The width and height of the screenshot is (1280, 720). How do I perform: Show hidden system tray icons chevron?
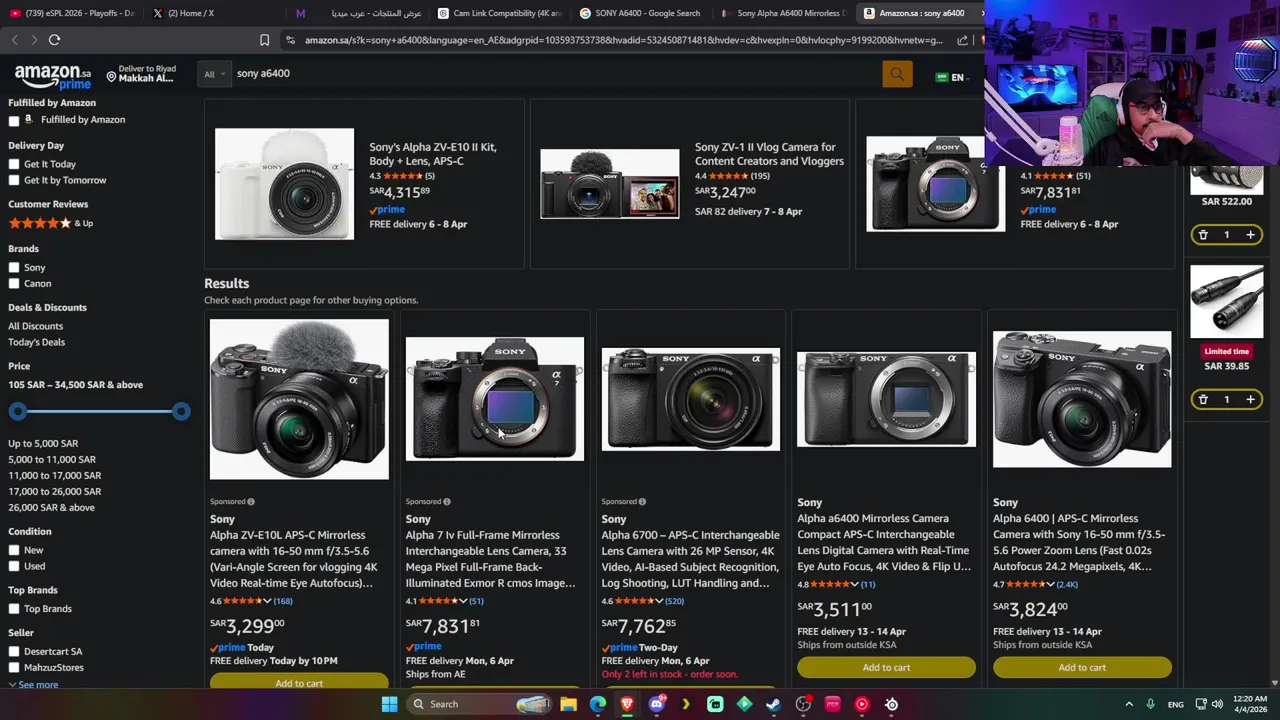1129,704
